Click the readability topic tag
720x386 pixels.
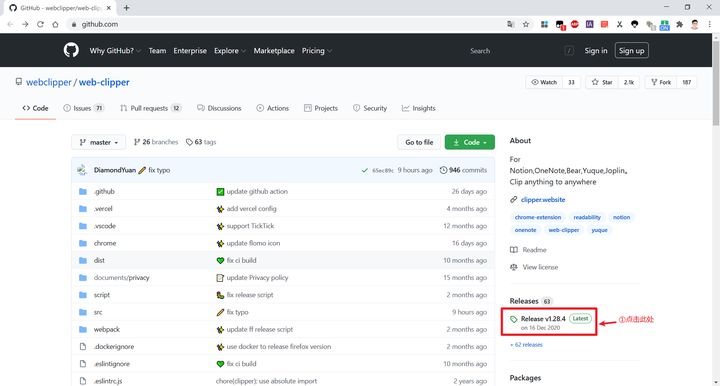pos(587,217)
